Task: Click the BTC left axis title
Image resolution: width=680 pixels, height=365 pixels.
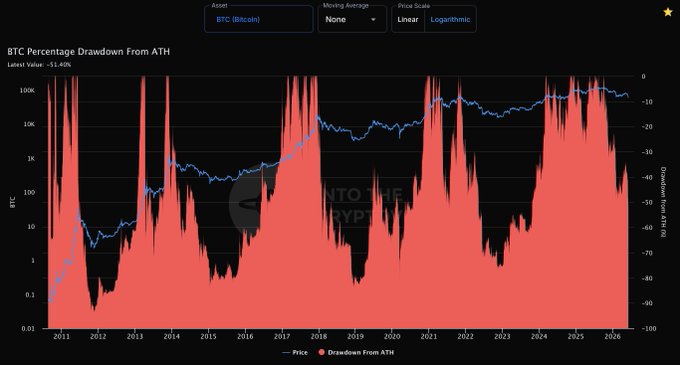Action: [13, 202]
